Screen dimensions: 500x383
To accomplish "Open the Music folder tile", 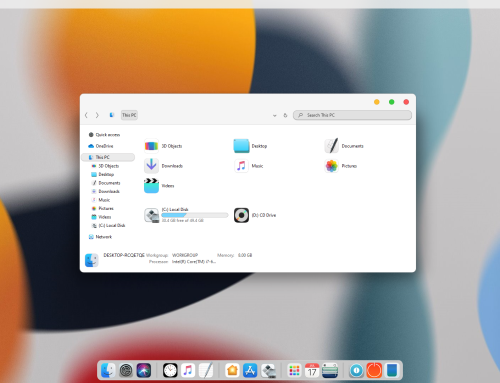I will [x=249, y=166].
